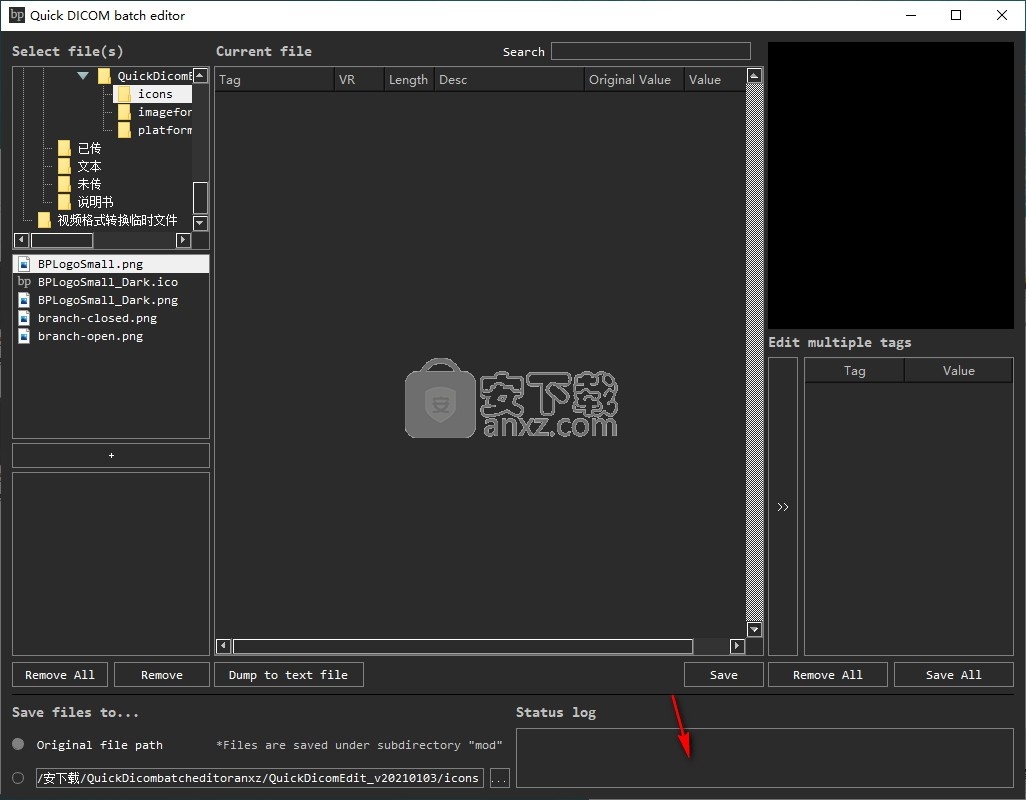The image size is (1026, 800).
Task: Click Remove All under Edit multiple tags
Action: [828, 674]
